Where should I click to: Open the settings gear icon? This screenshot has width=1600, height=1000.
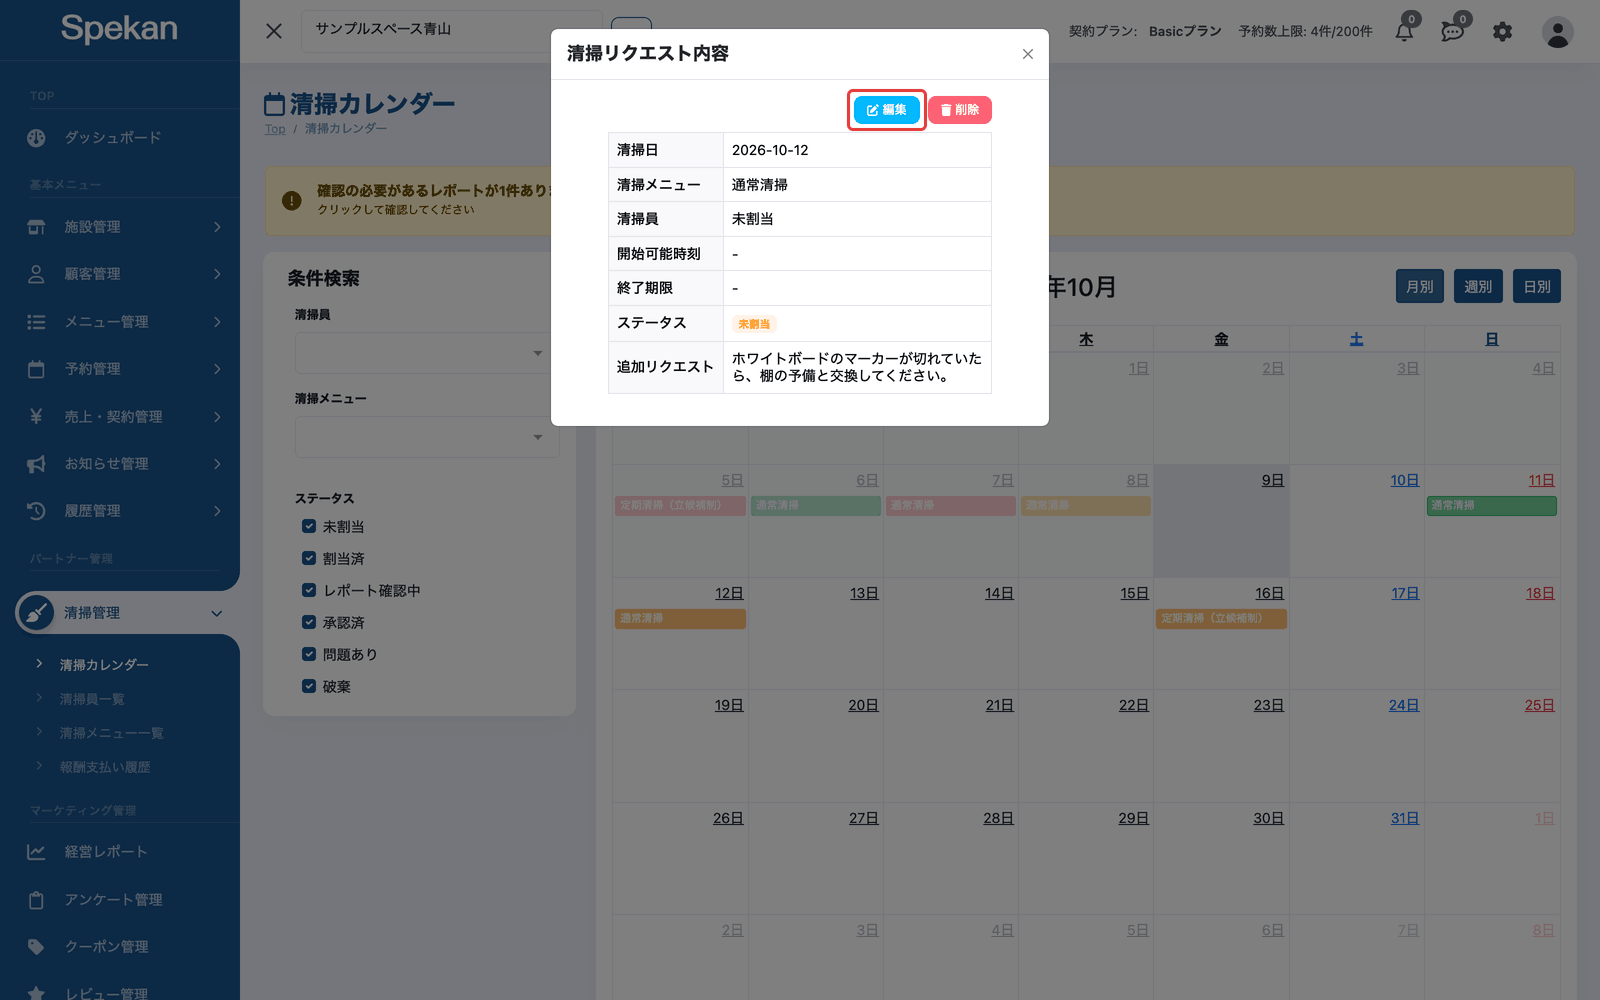[x=1502, y=32]
